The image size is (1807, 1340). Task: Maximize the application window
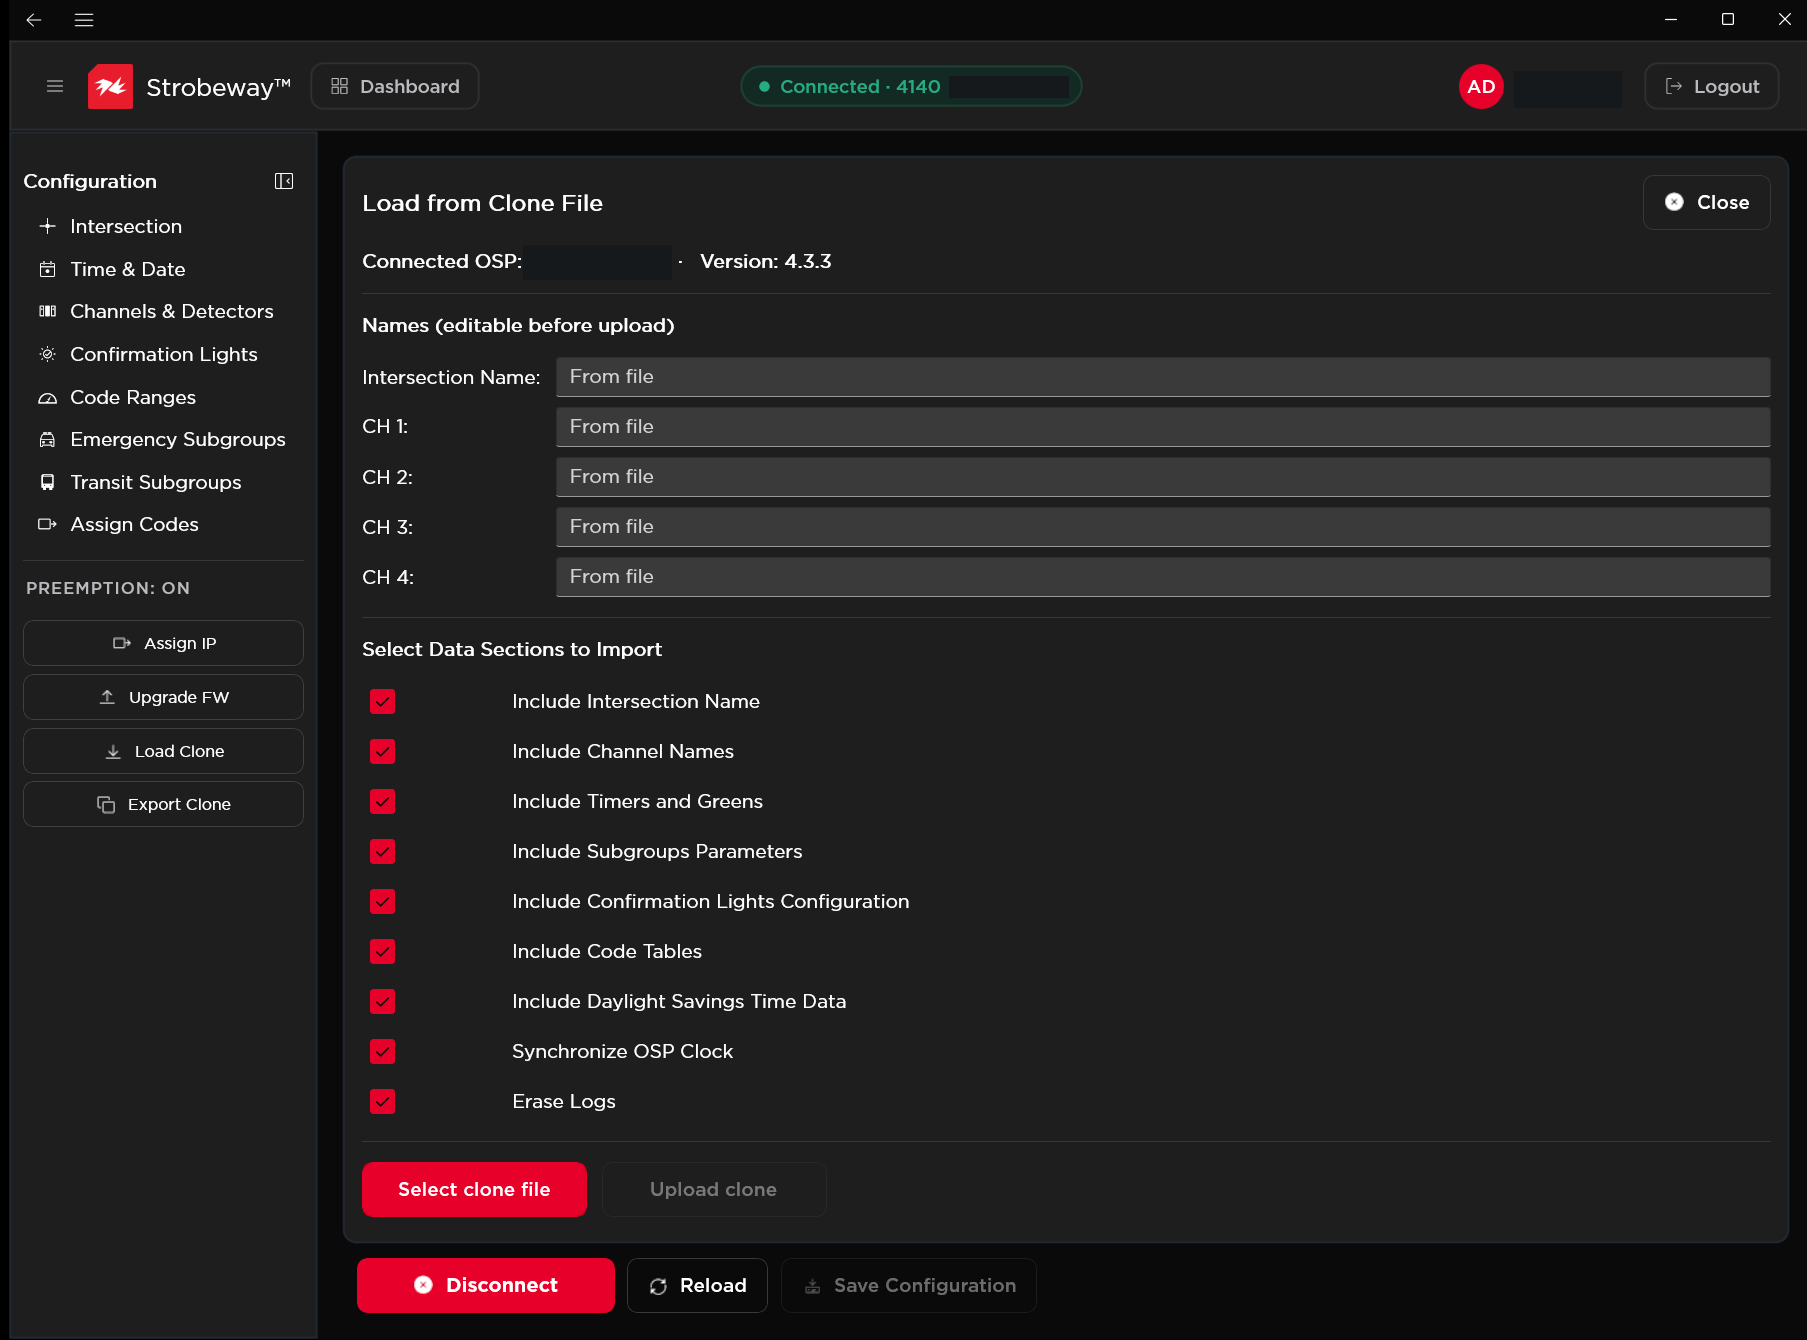pos(1728,20)
